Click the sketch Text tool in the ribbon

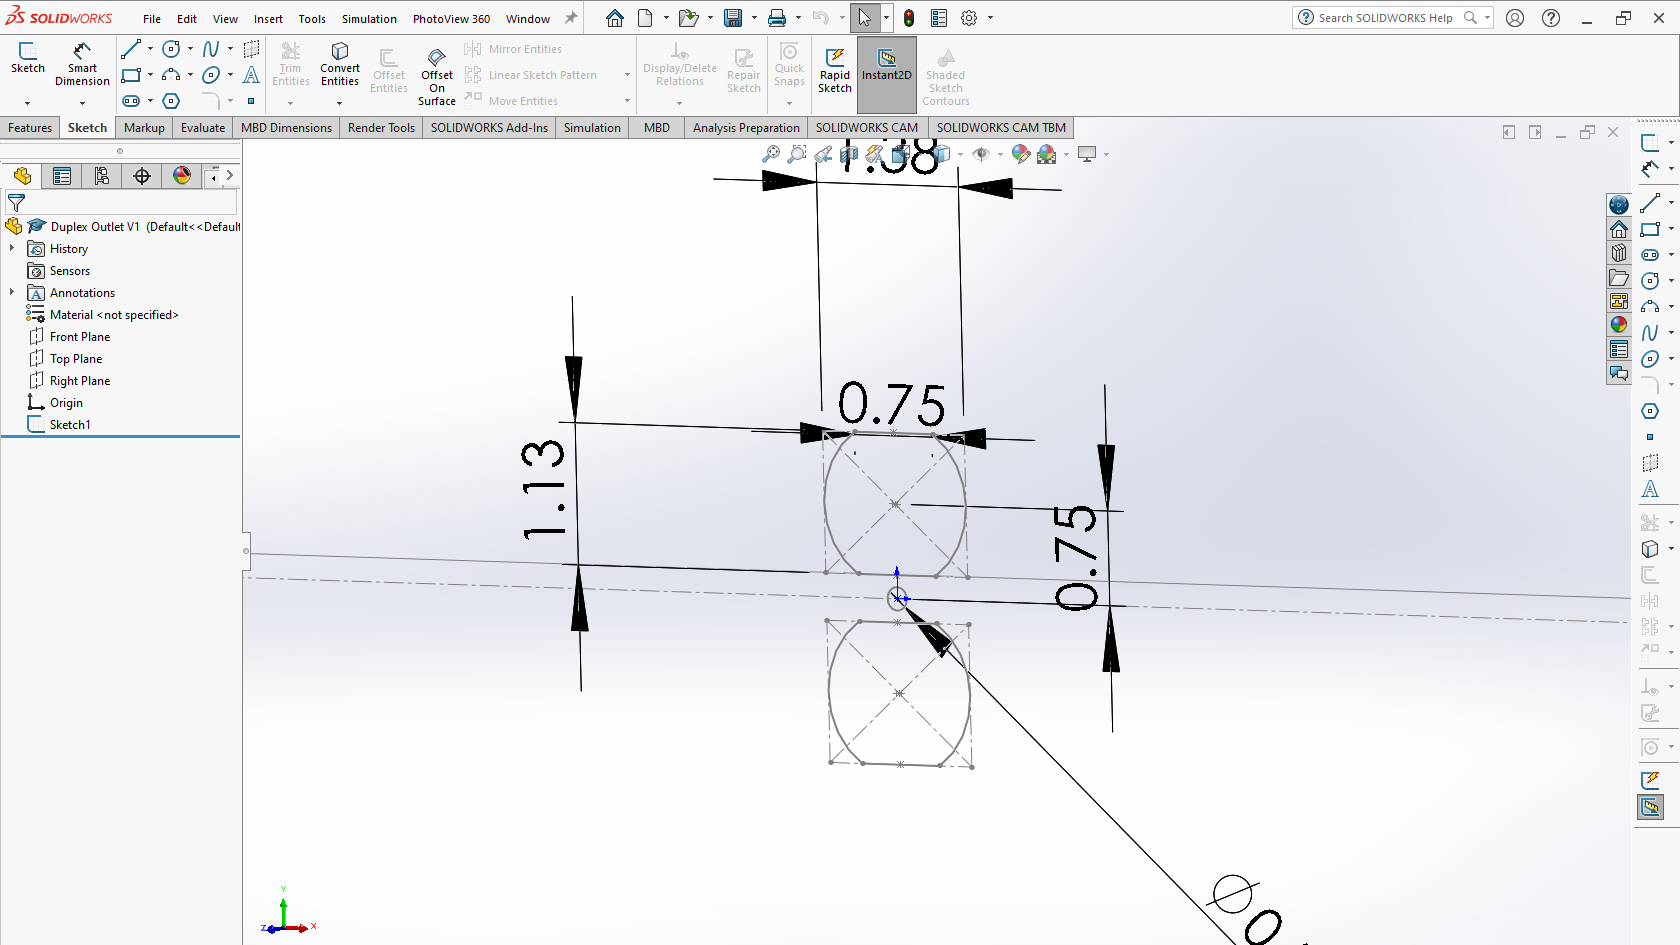click(251, 75)
